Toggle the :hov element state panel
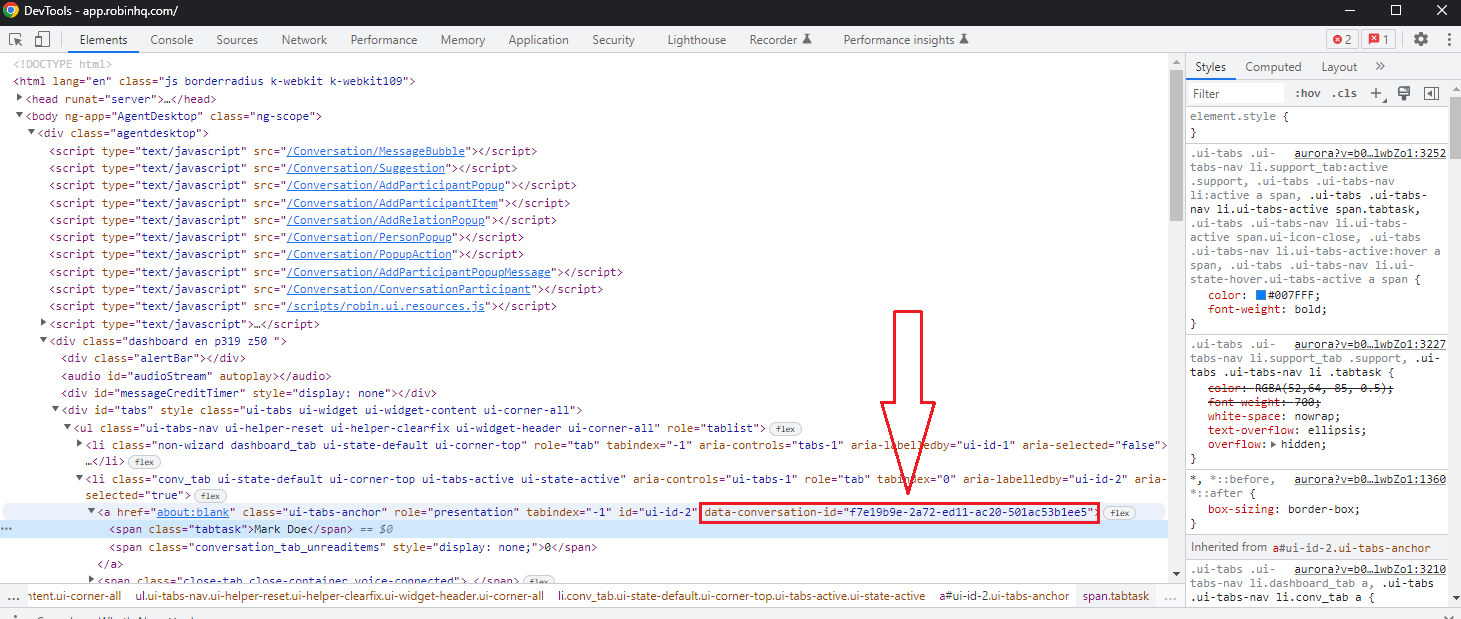Screen dimensions: 1461x619 click(1307, 93)
